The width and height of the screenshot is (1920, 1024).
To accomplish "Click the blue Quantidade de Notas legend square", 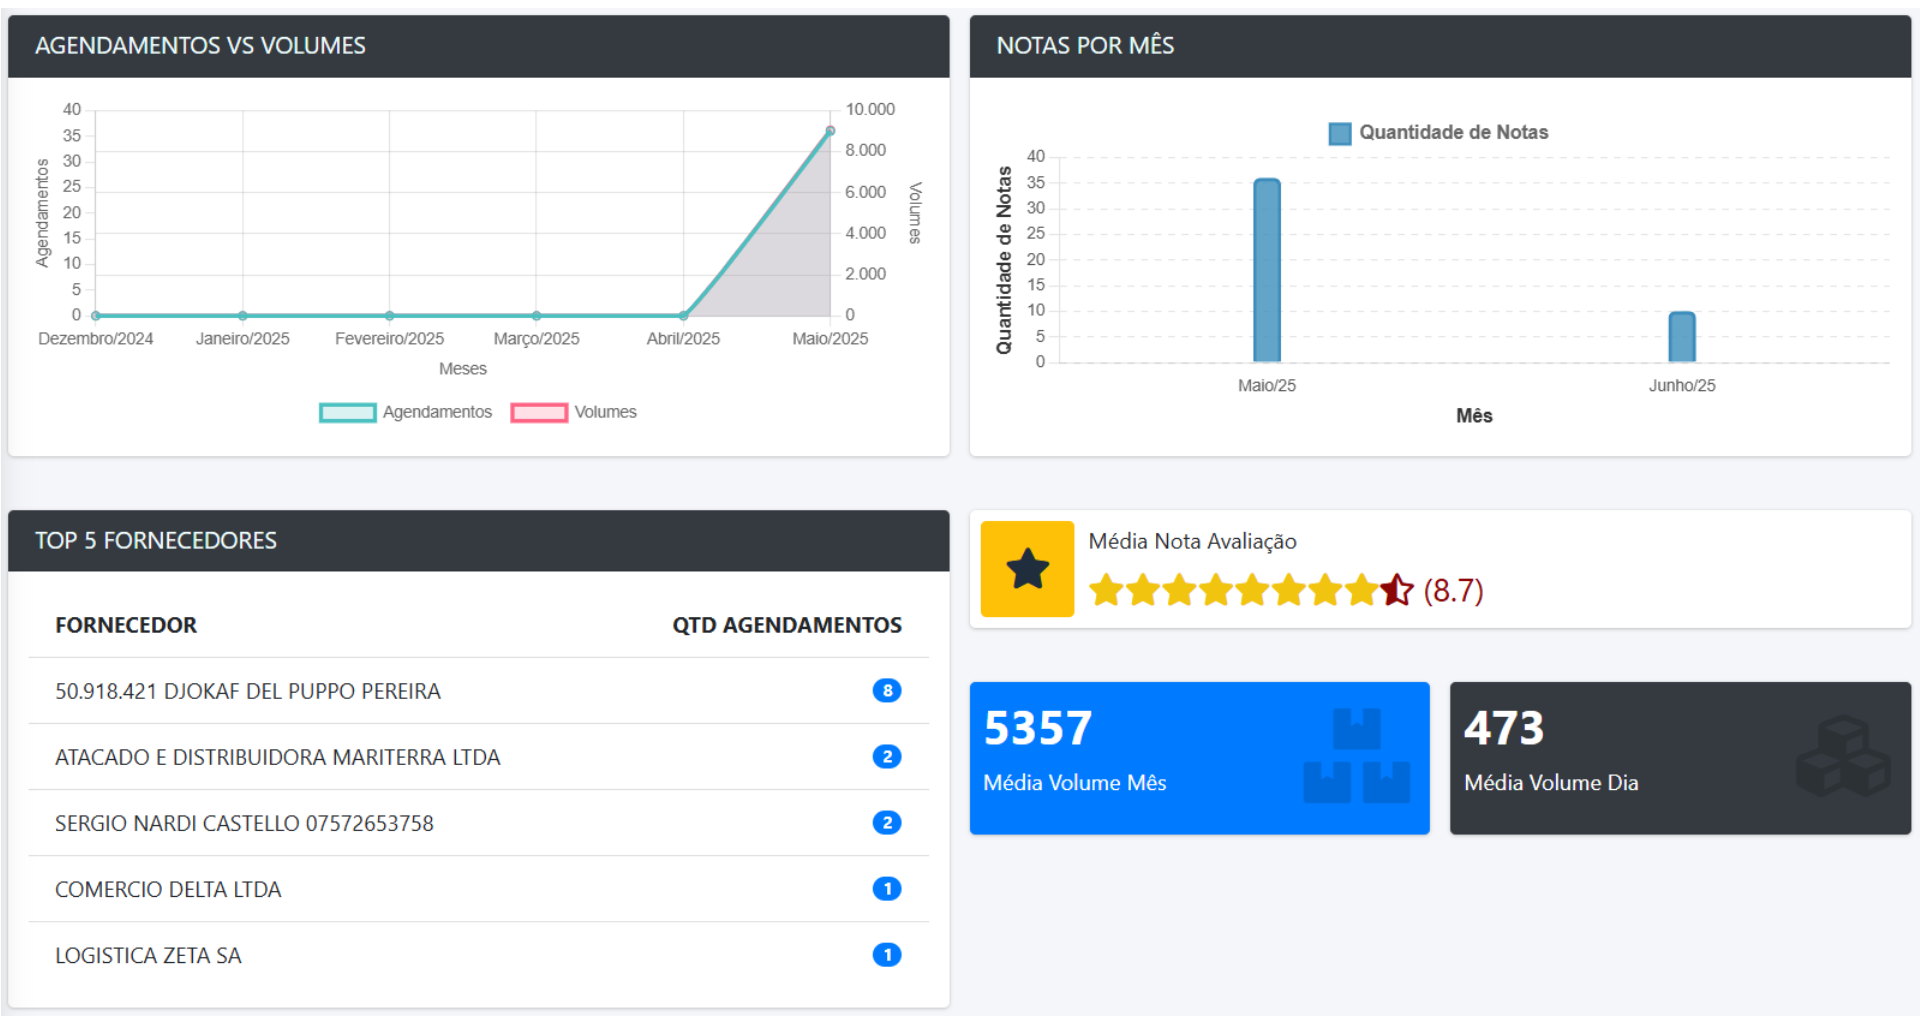I will pyautogui.click(x=1339, y=131).
